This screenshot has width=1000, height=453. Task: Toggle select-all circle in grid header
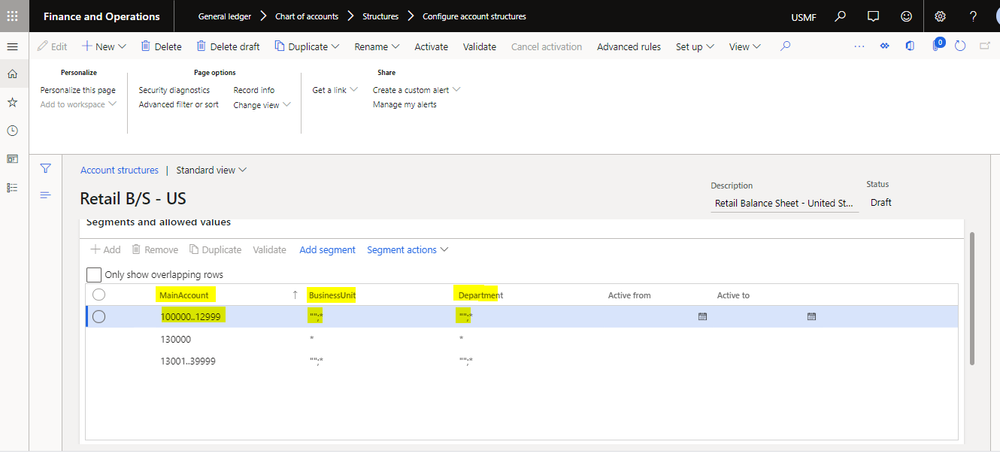click(99, 295)
